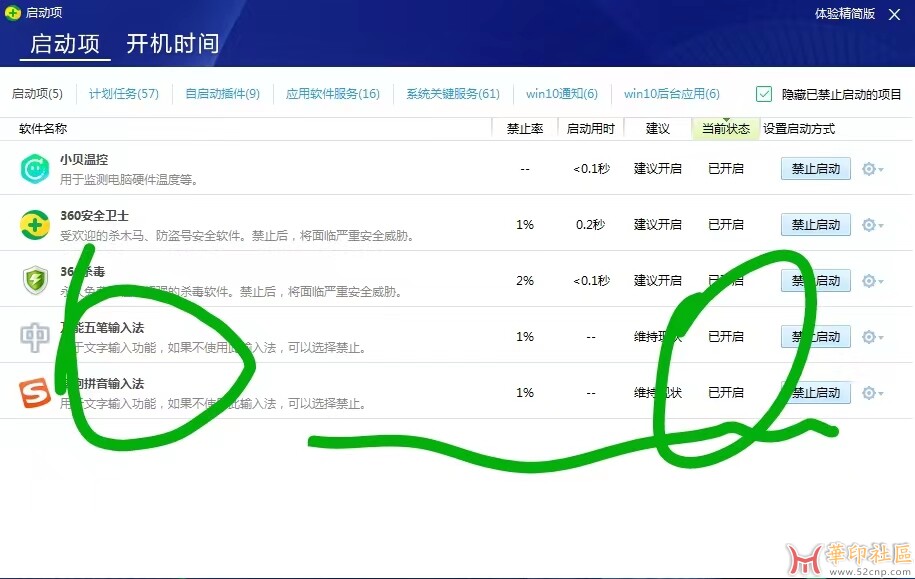Viewport: 915px width, 579px height.
Task: Click 360安全卫士's 0.2秒 startup time
Action: (x=591, y=225)
